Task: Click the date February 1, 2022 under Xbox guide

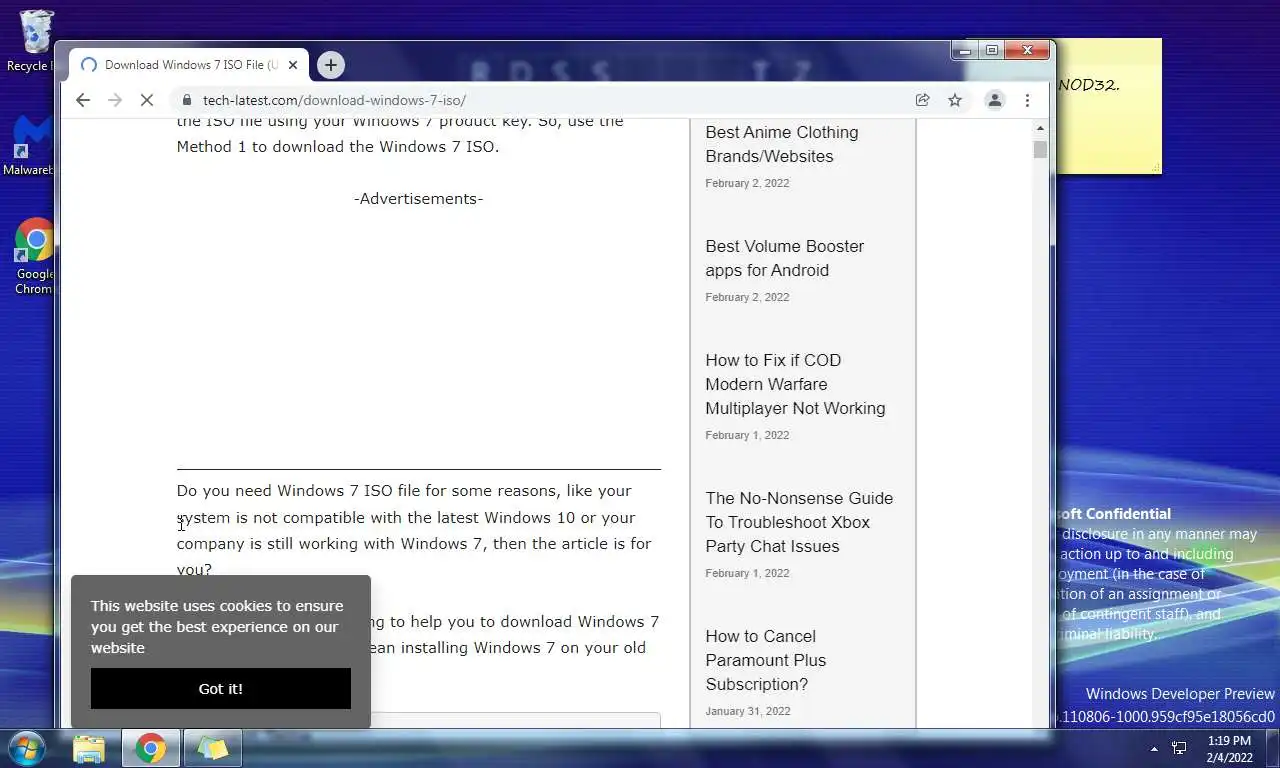Action: coord(747,573)
